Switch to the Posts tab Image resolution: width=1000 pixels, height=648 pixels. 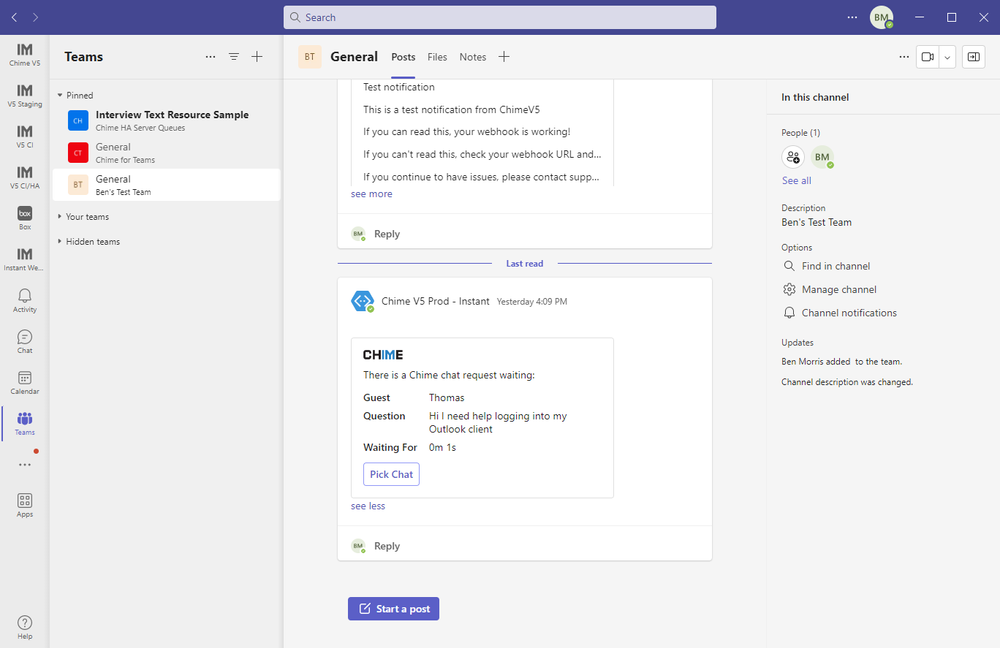[x=403, y=57]
